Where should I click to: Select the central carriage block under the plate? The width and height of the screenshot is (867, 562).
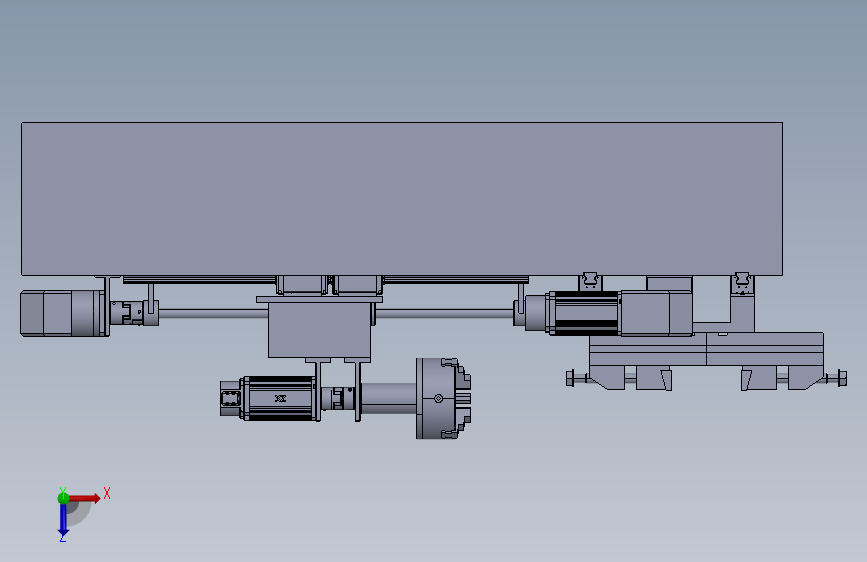[319, 330]
